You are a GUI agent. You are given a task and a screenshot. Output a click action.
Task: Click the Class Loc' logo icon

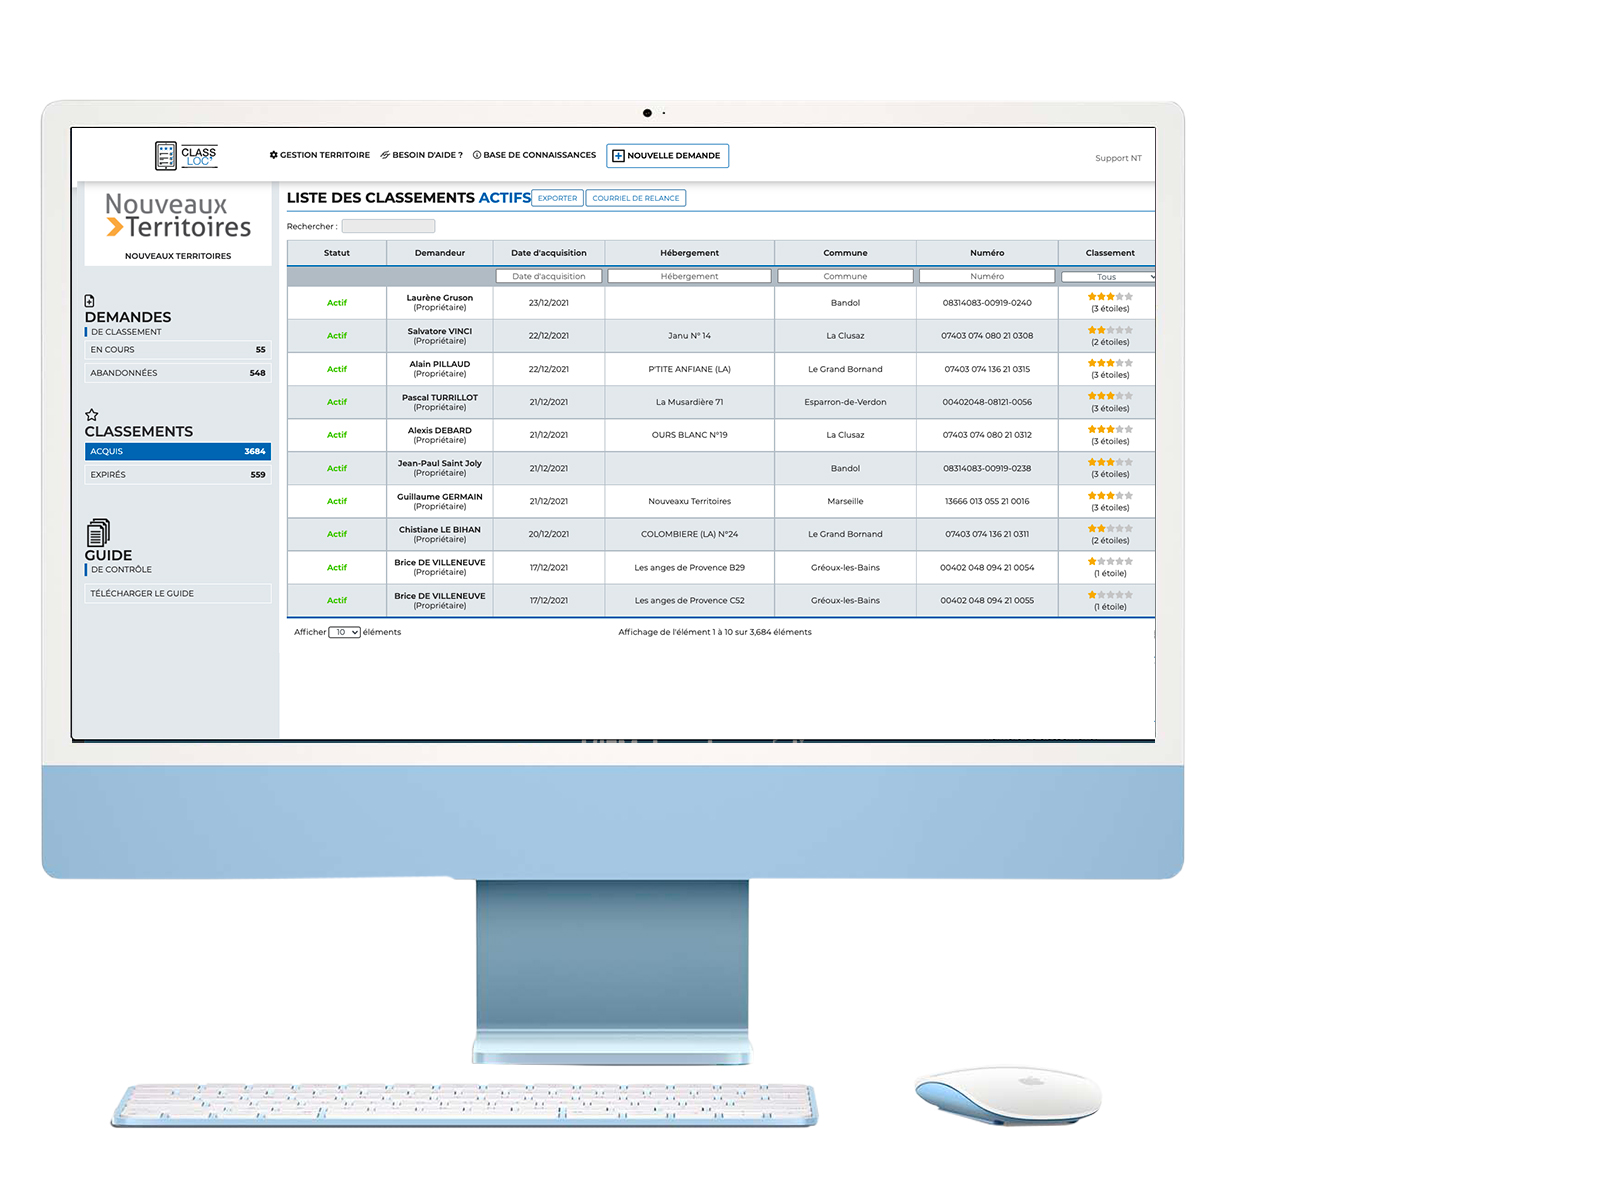pos(166,155)
